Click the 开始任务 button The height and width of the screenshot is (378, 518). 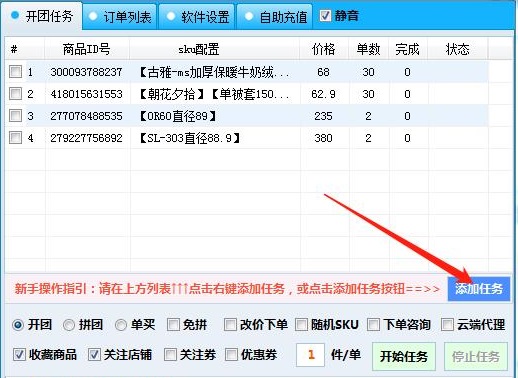pos(404,356)
